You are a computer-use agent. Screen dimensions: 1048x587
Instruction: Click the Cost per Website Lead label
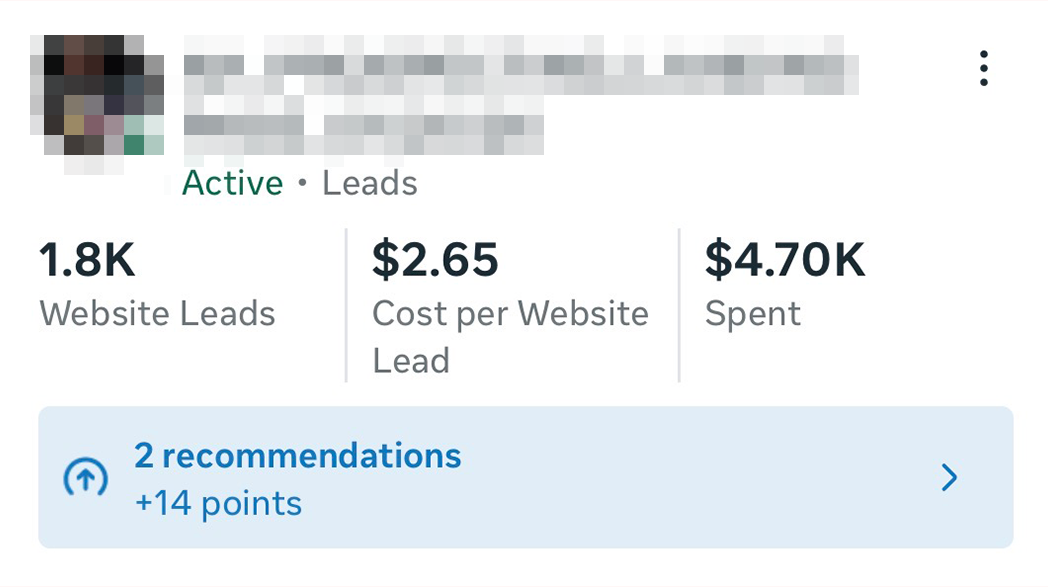coord(510,336)
